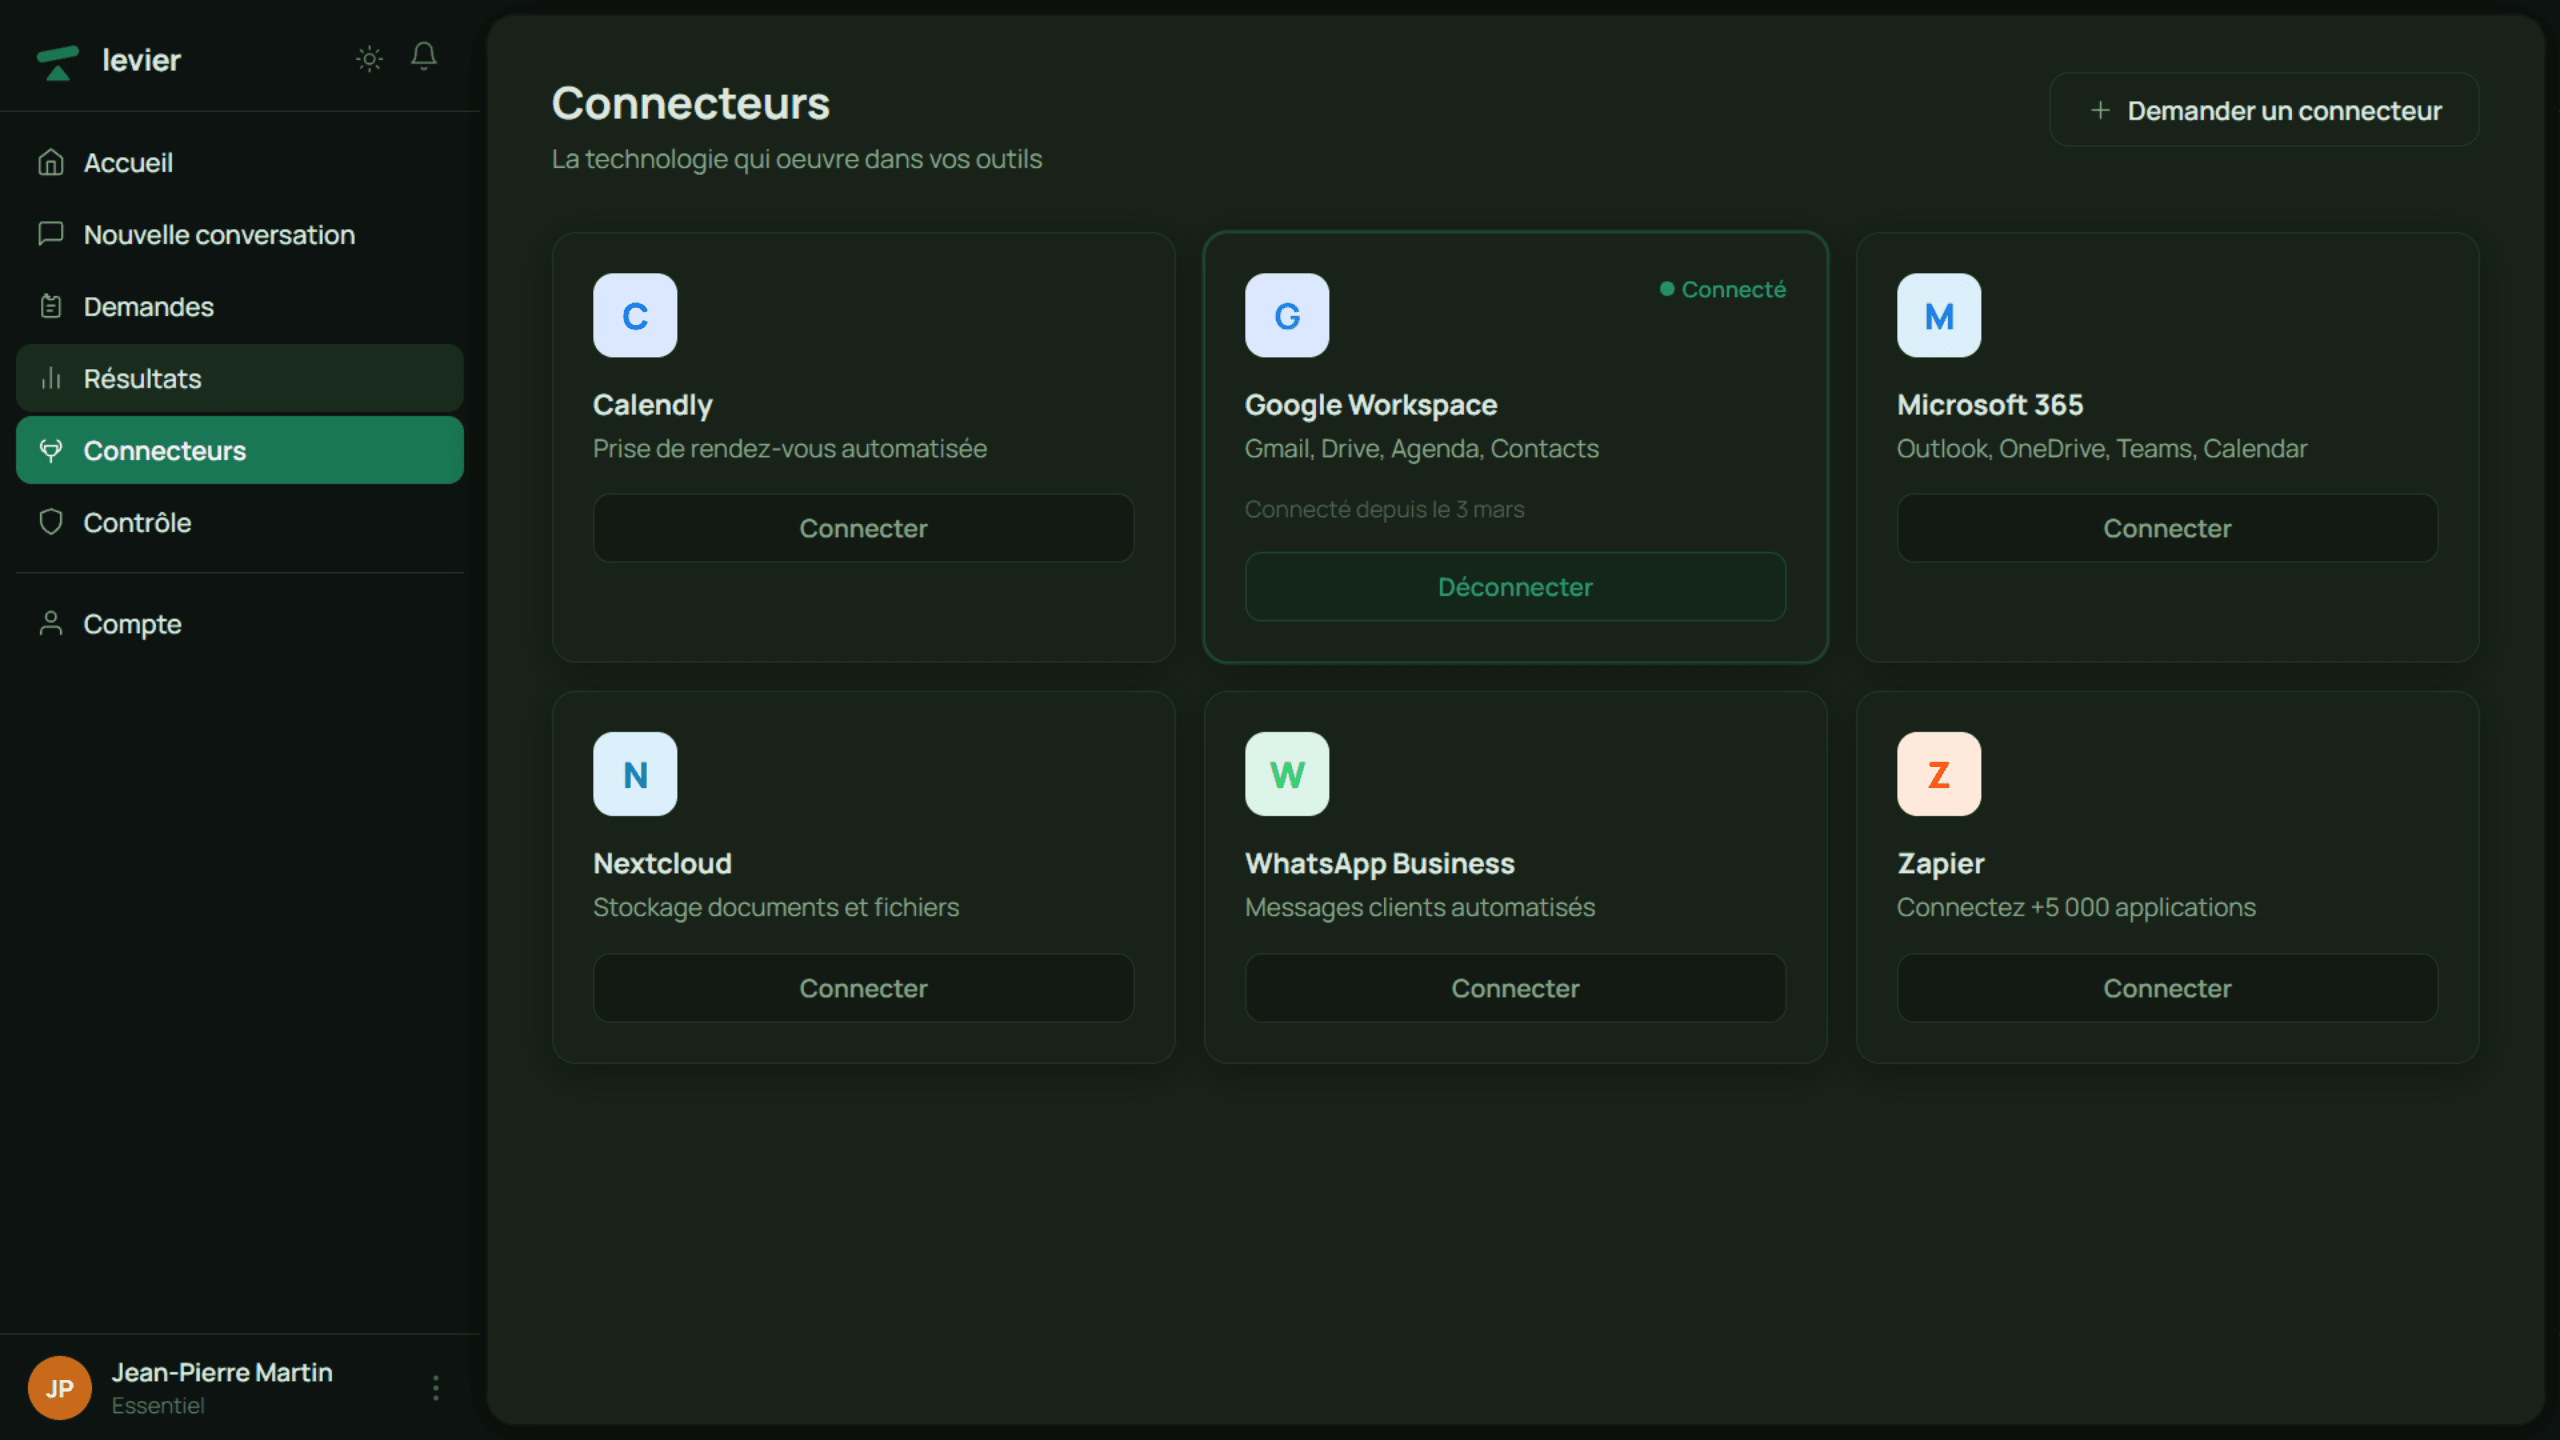2560x1440 pixels.
Task: Click the plus icon on Demander un connecteur
Action: click(x=2100, y=110)
